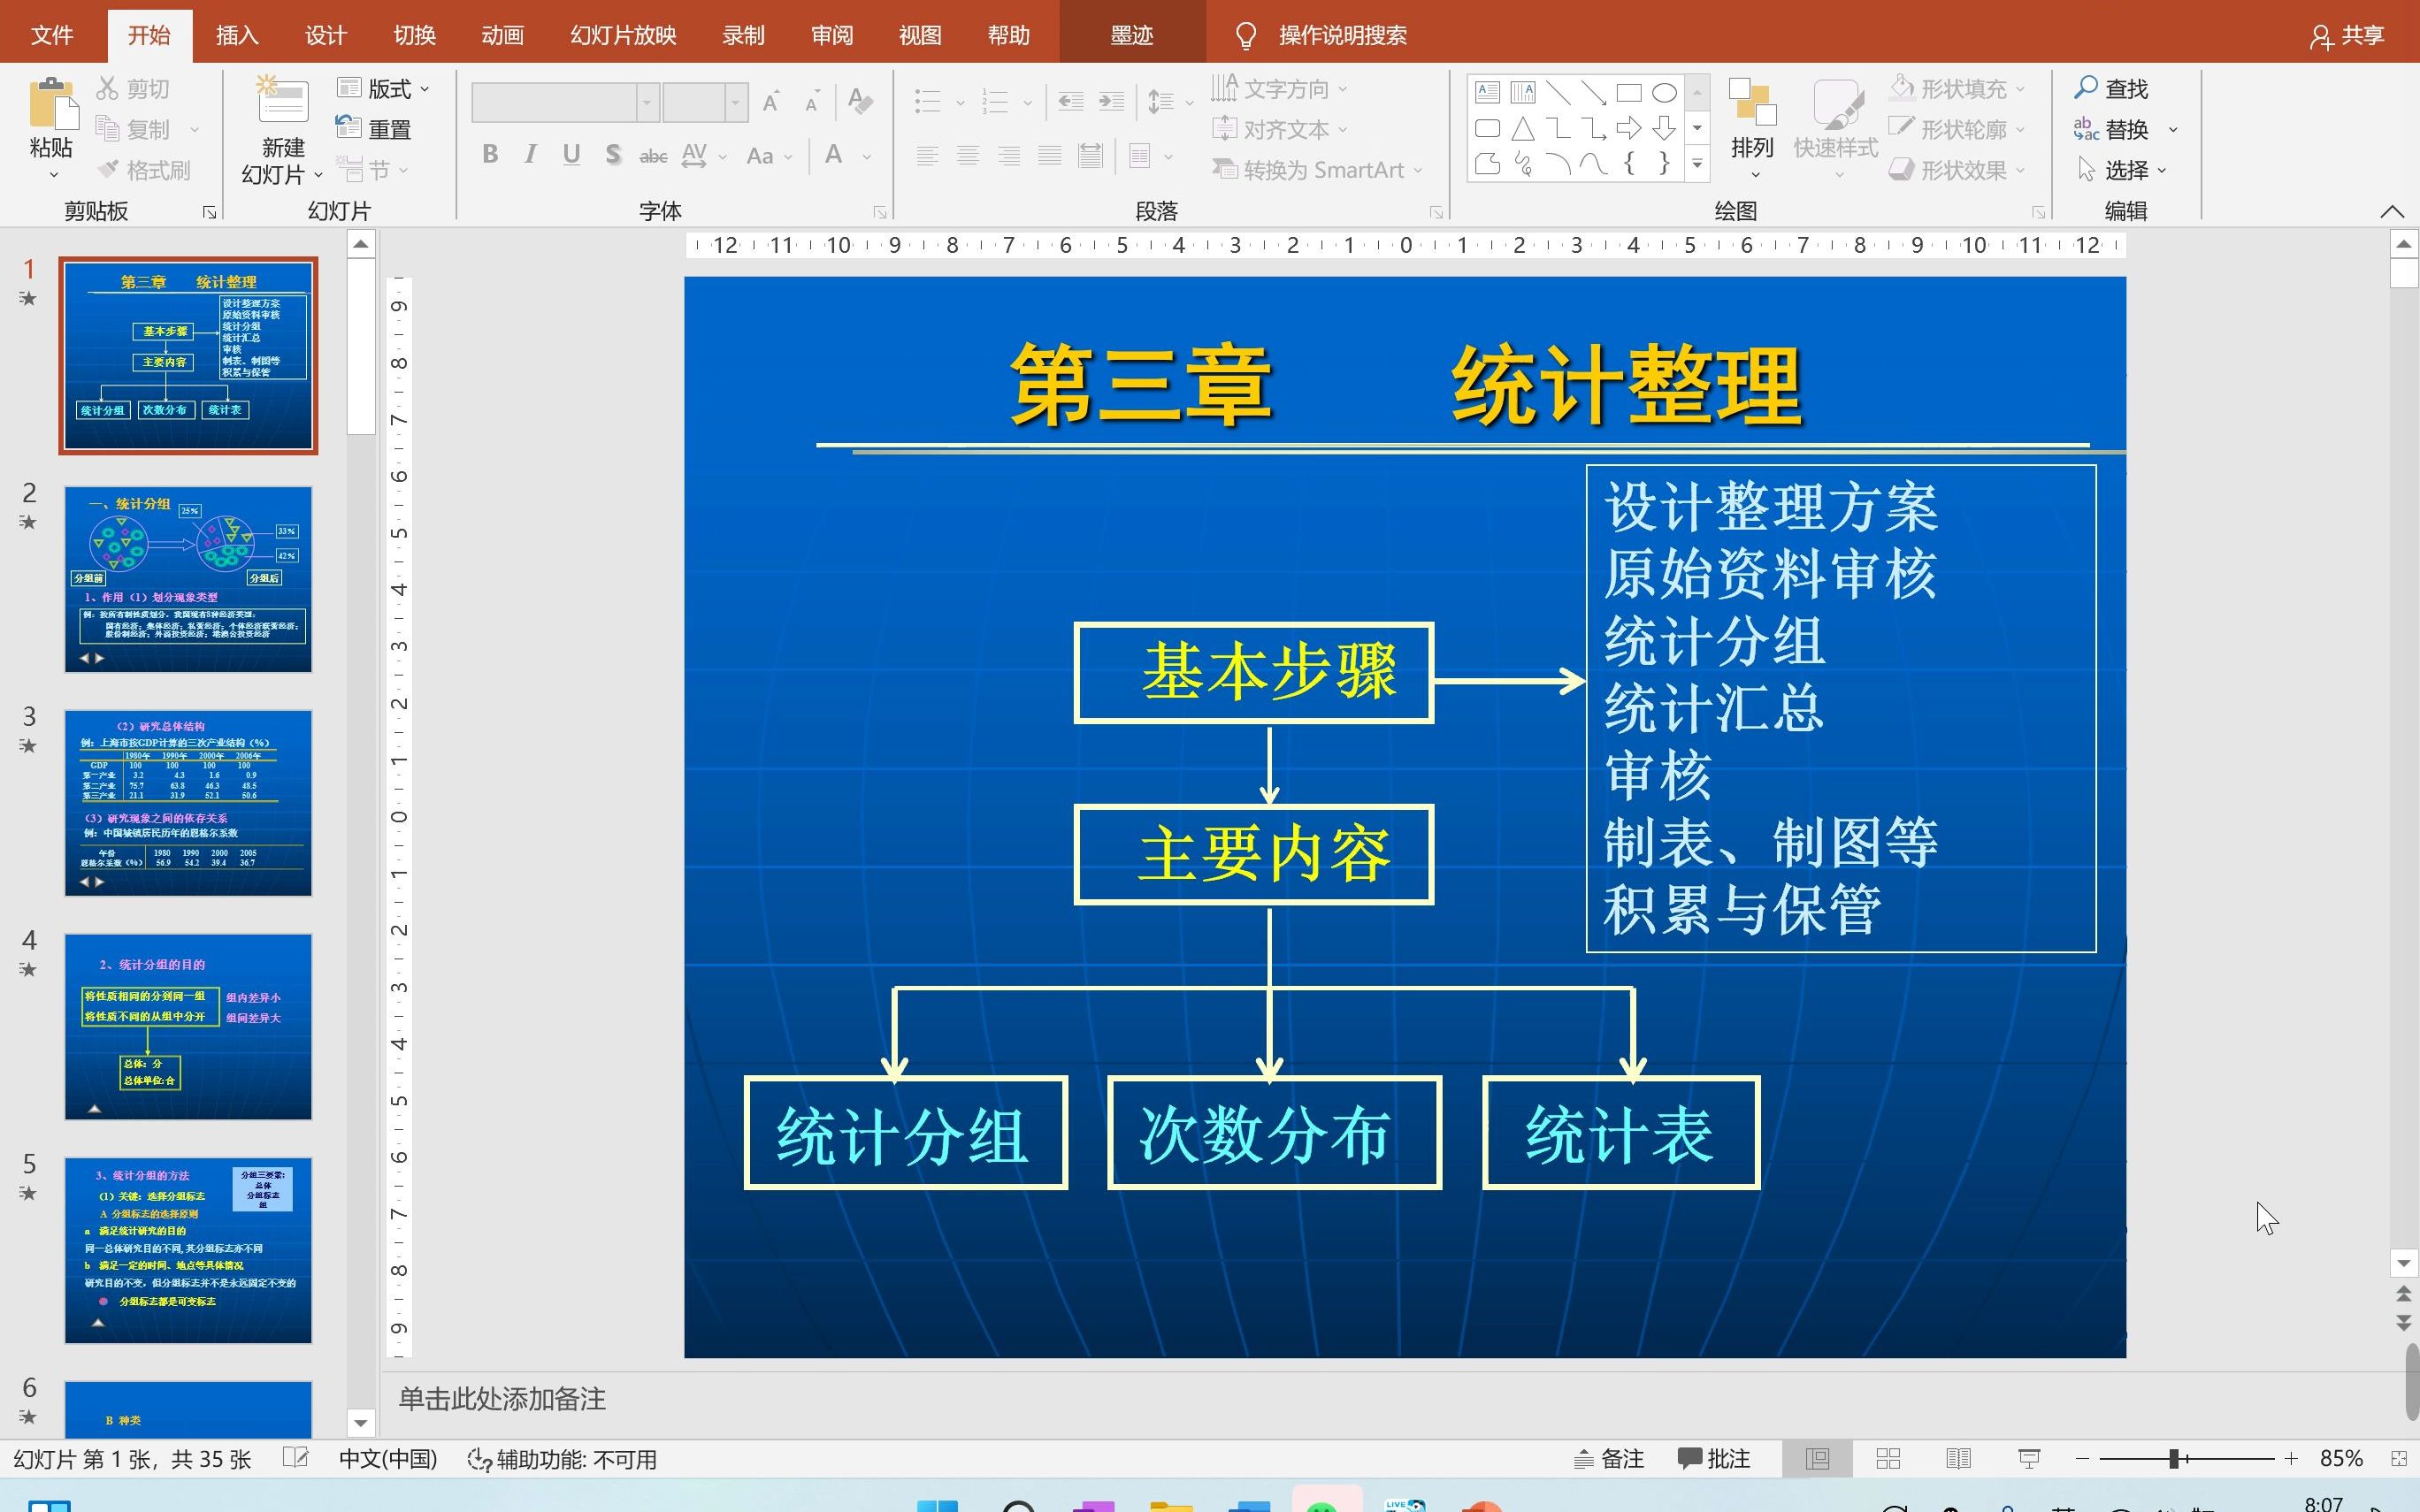
Task: Switch to Slide Sorter view icon
Action: [x=1888, y=1459]
